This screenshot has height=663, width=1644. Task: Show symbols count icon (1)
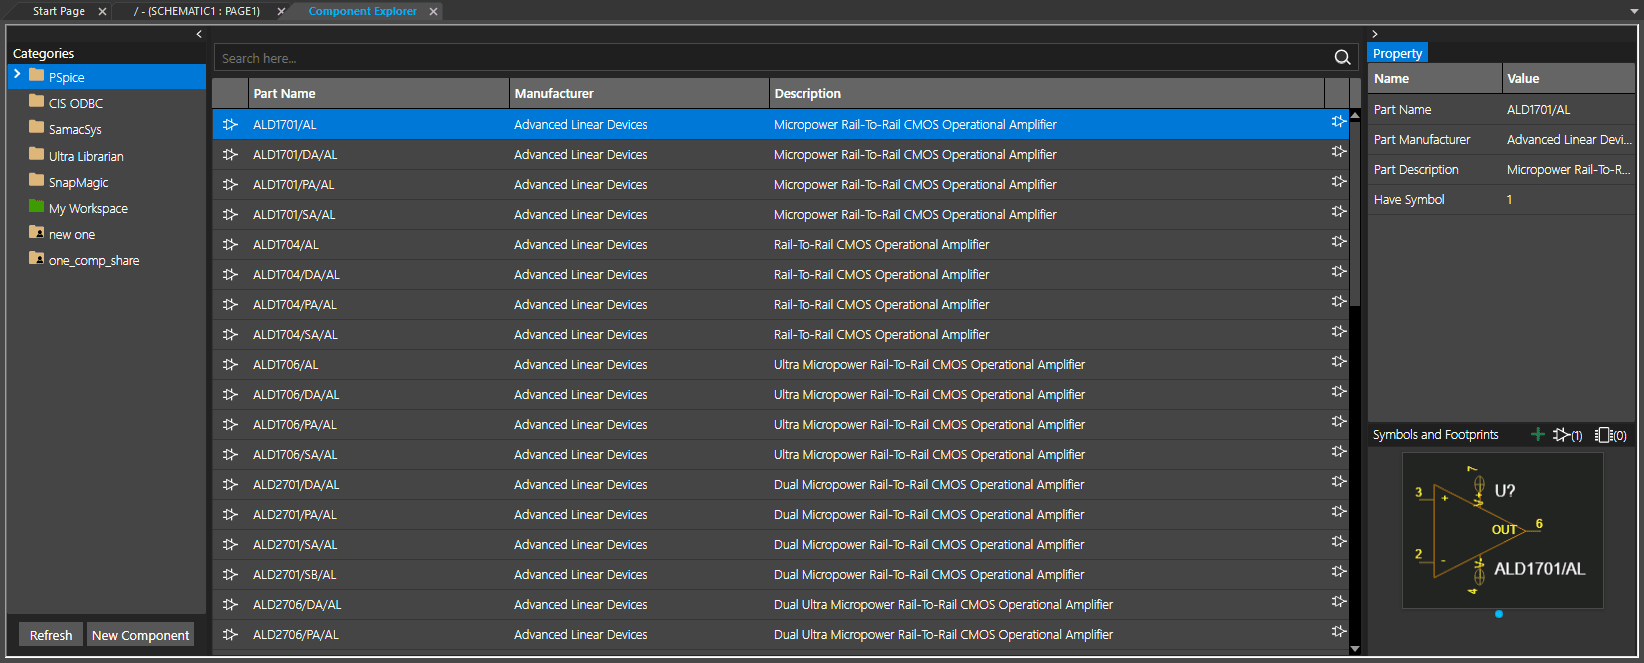click(1567, 435)
